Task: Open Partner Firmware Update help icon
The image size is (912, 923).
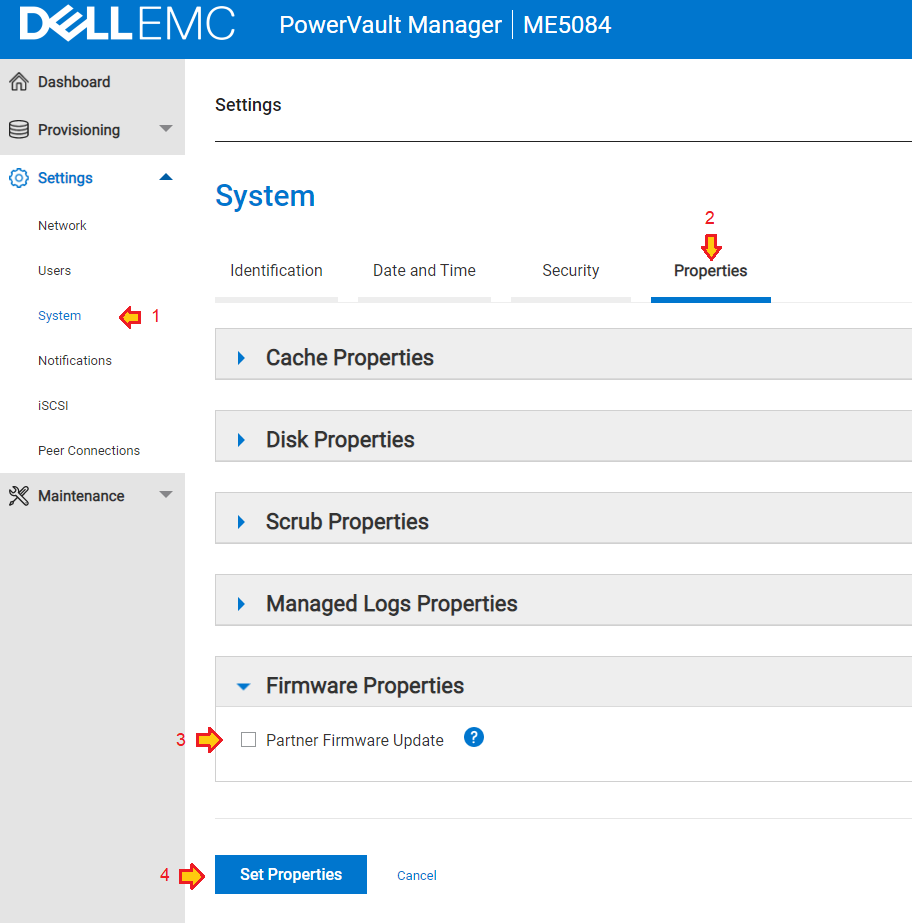Action: click(x=473, y=737)
